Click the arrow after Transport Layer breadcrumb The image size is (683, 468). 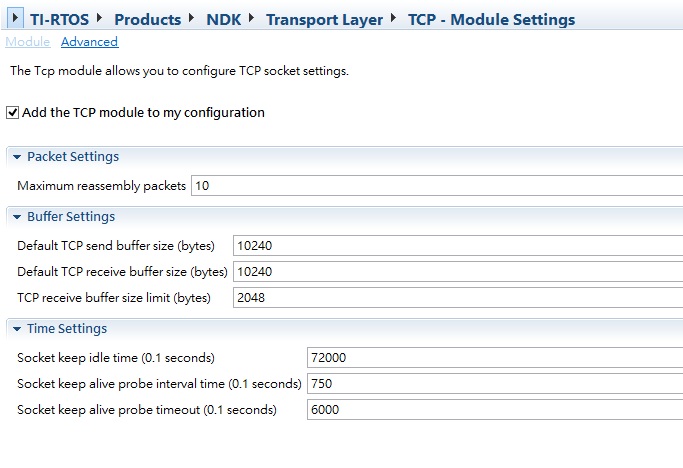[x=393, y=18]
